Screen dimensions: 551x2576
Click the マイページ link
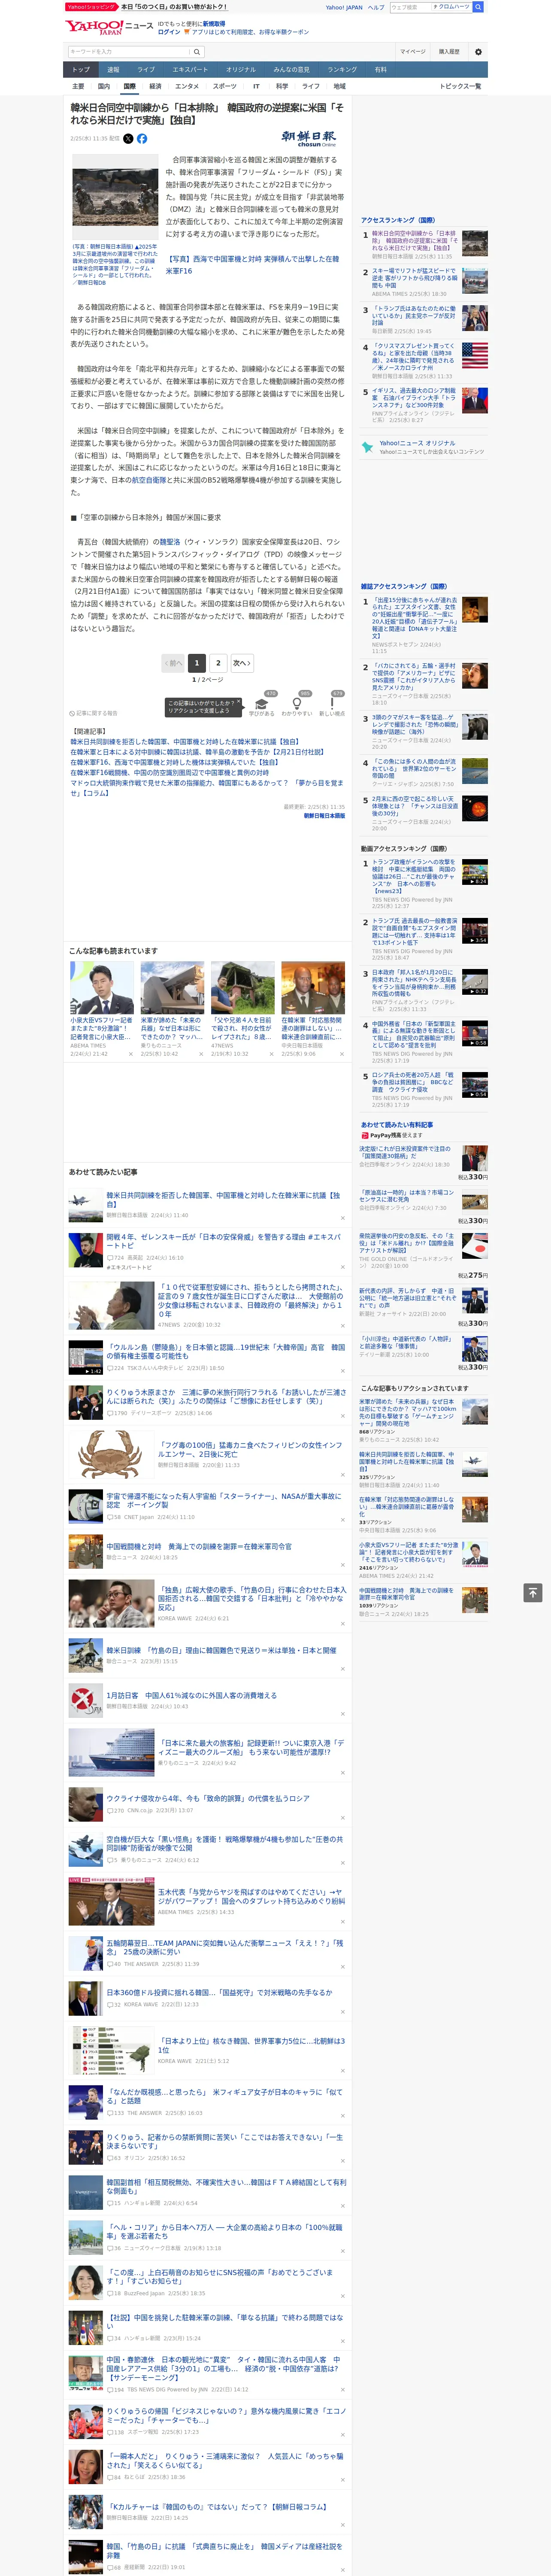pyautogui.click(x=412, y=52)
